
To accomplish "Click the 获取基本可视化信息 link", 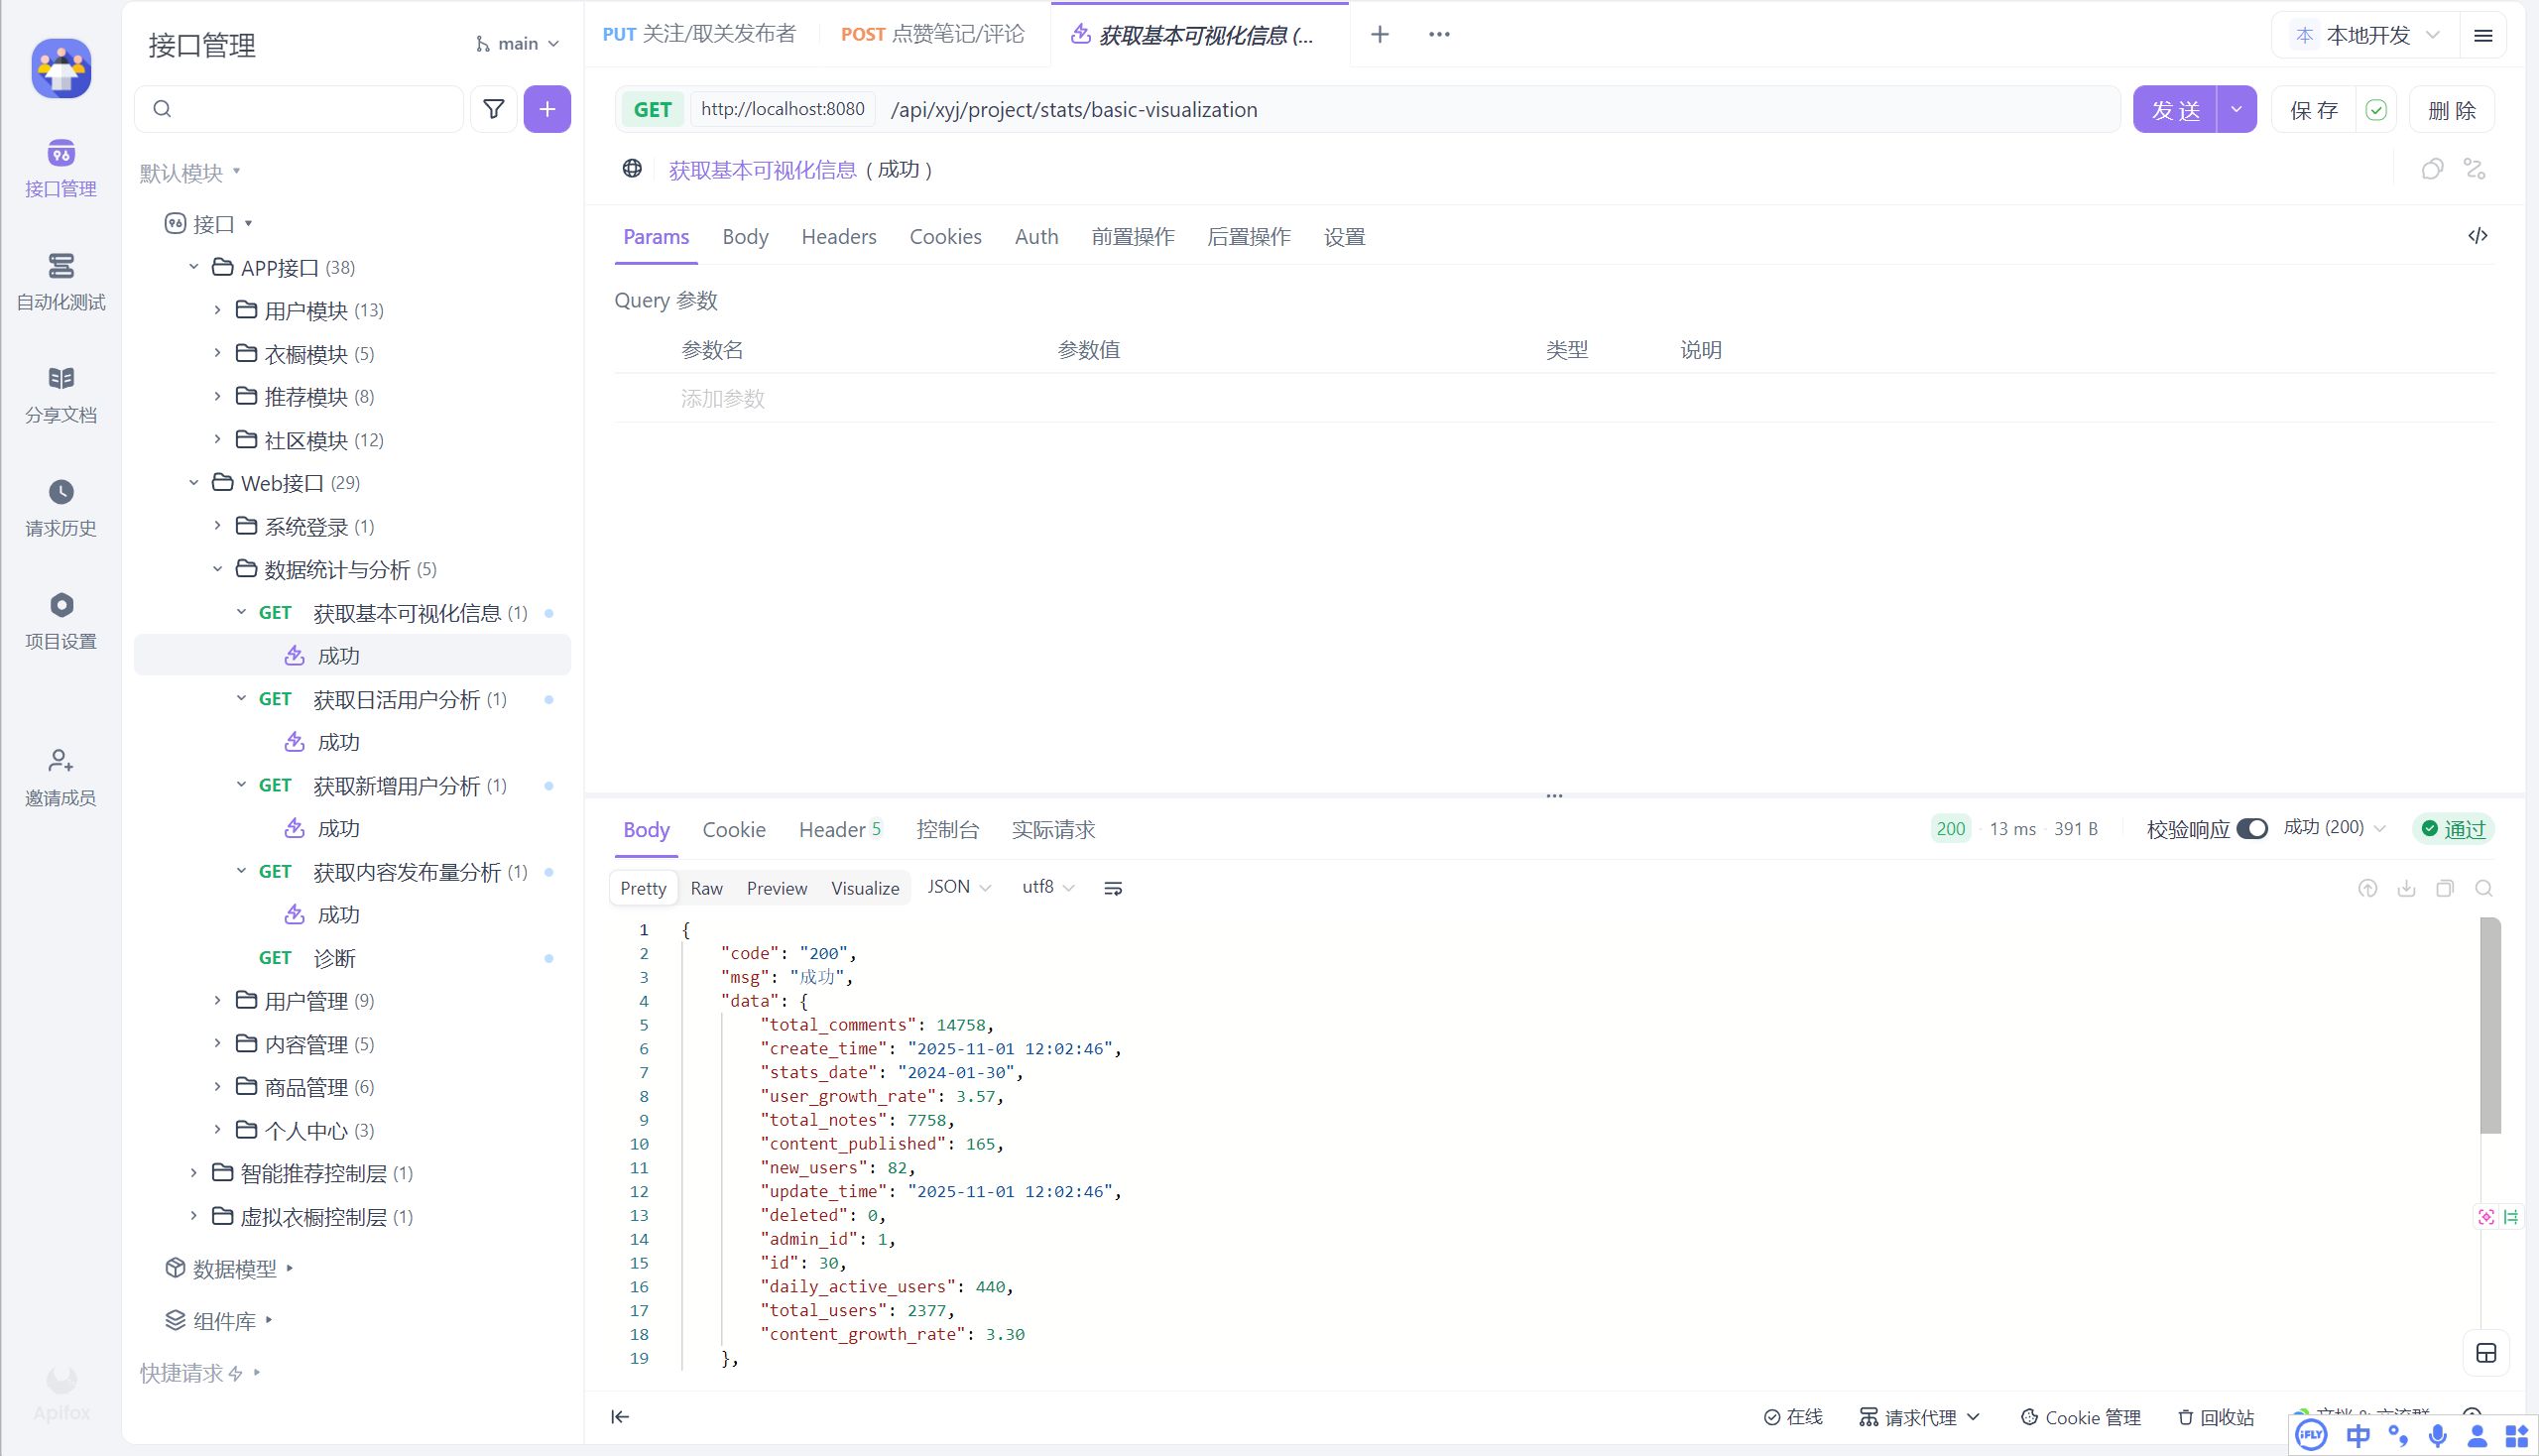I will click(x=763, y=169).
